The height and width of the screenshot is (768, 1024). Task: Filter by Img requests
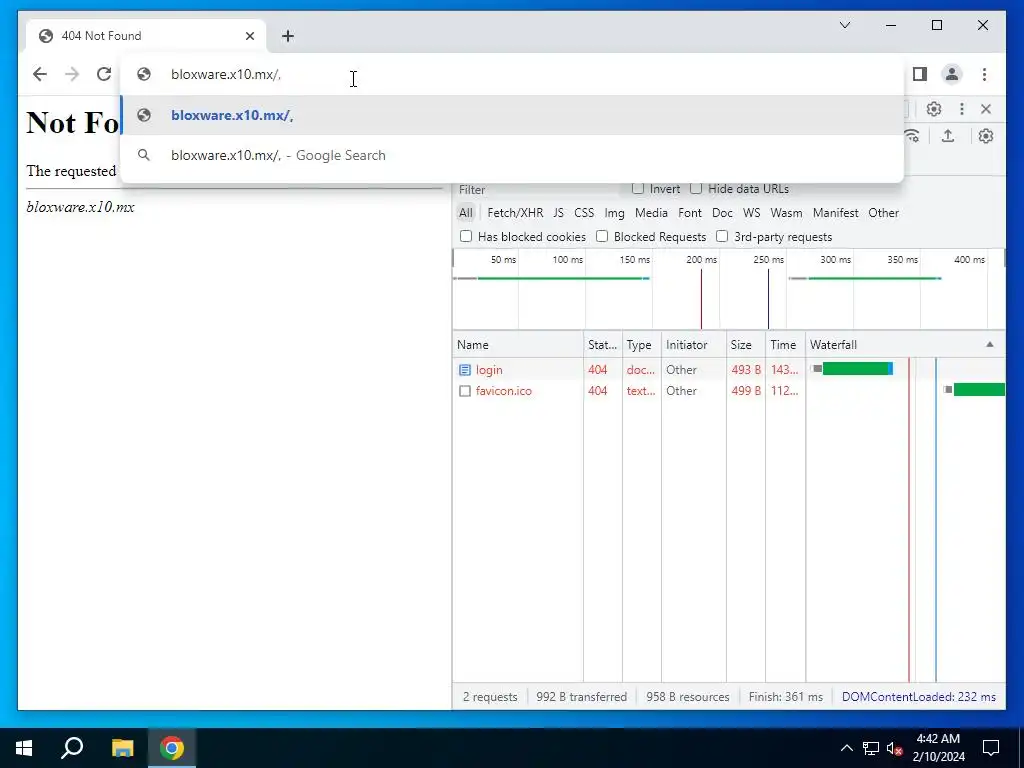point(615,213)
